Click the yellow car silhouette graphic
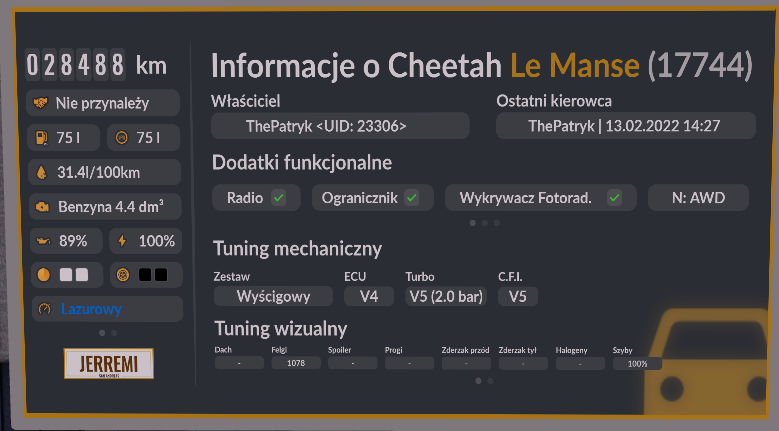The image size is (779, 431). 708,361
